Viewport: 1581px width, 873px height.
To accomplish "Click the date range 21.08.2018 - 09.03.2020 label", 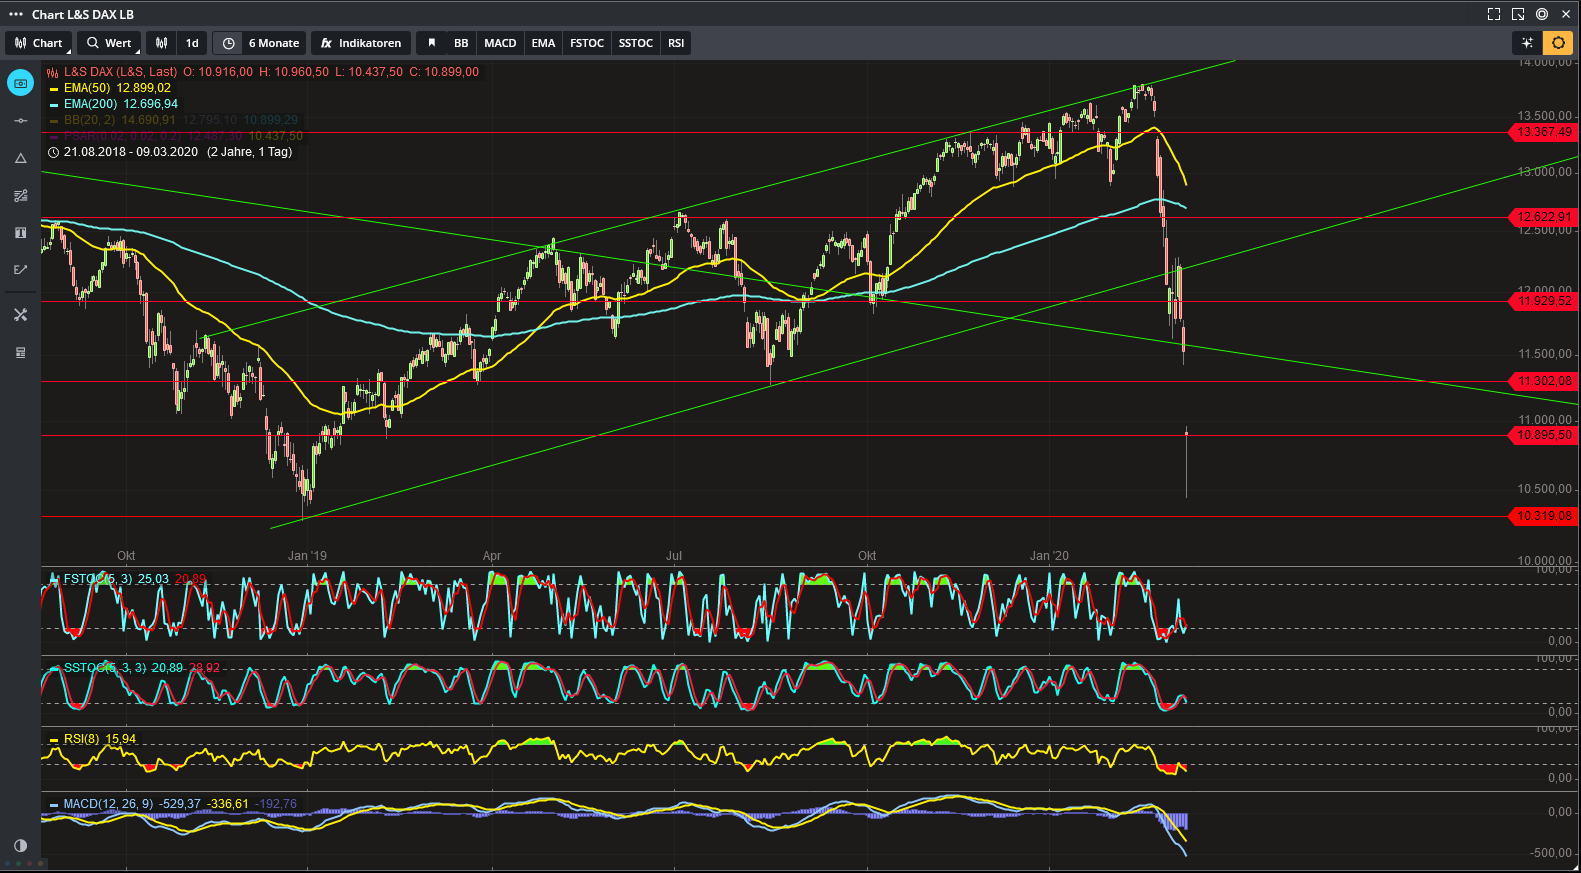I will (x=131, y=152).
